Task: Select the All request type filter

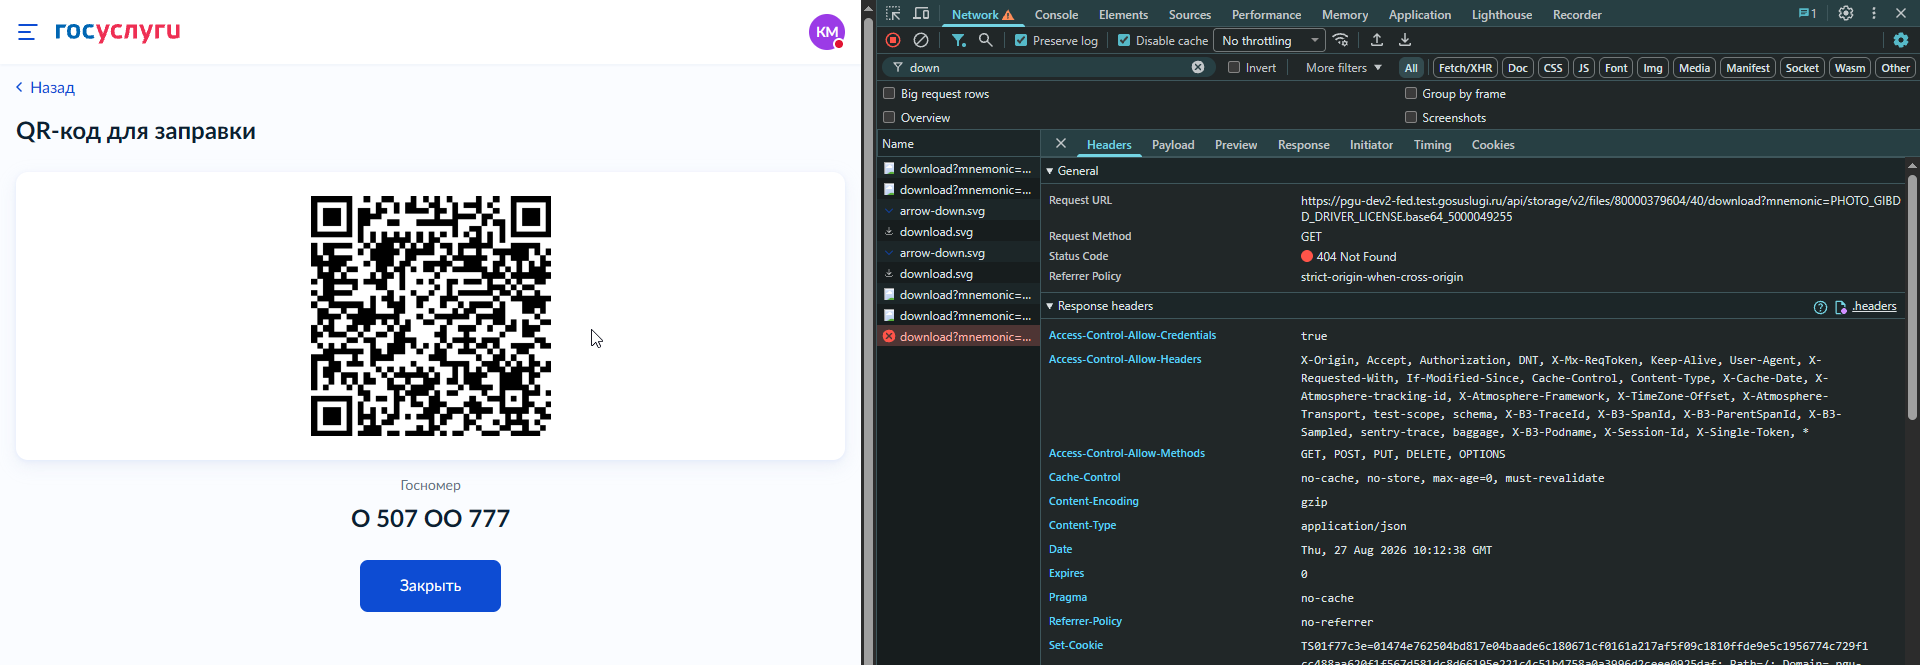Action: tap(1411, 67)
